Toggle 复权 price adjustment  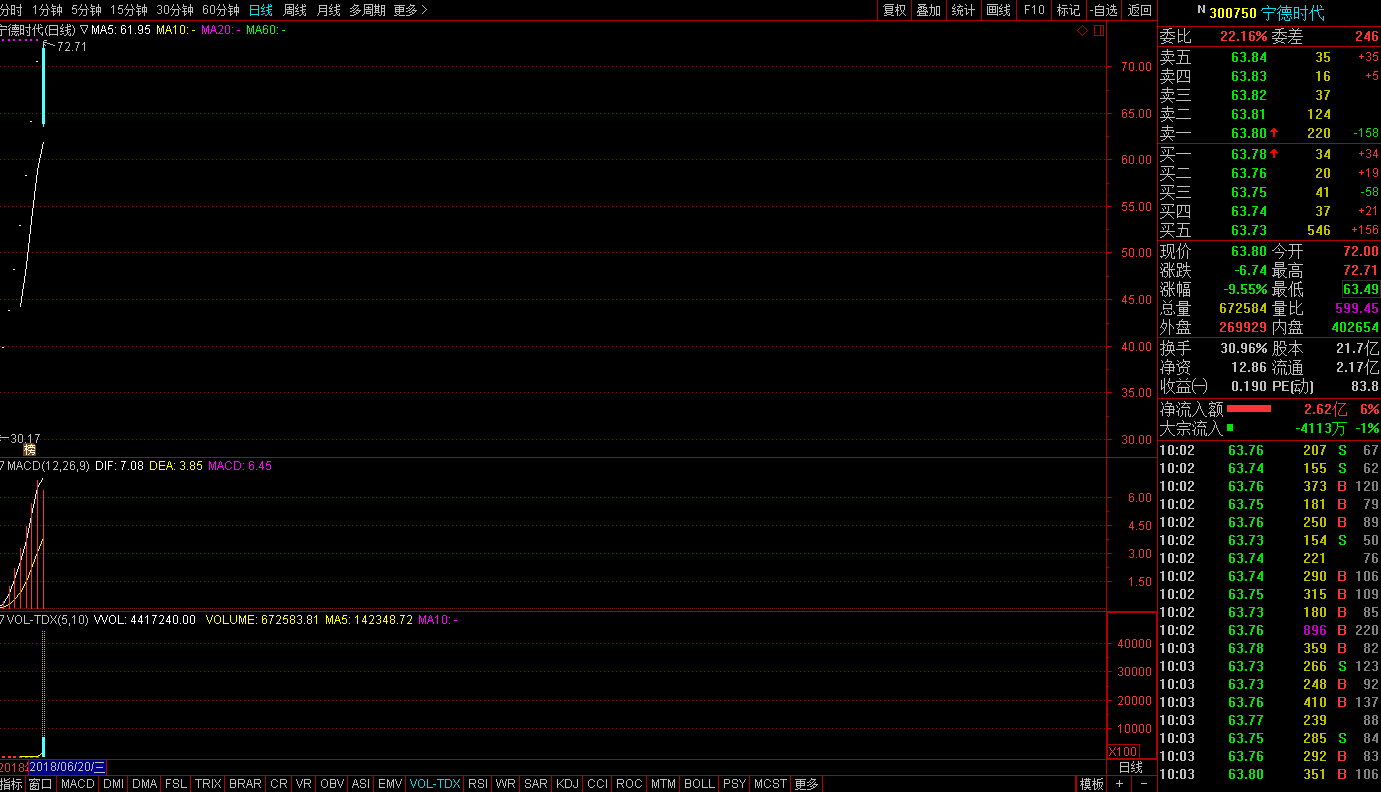click(894, 10)
